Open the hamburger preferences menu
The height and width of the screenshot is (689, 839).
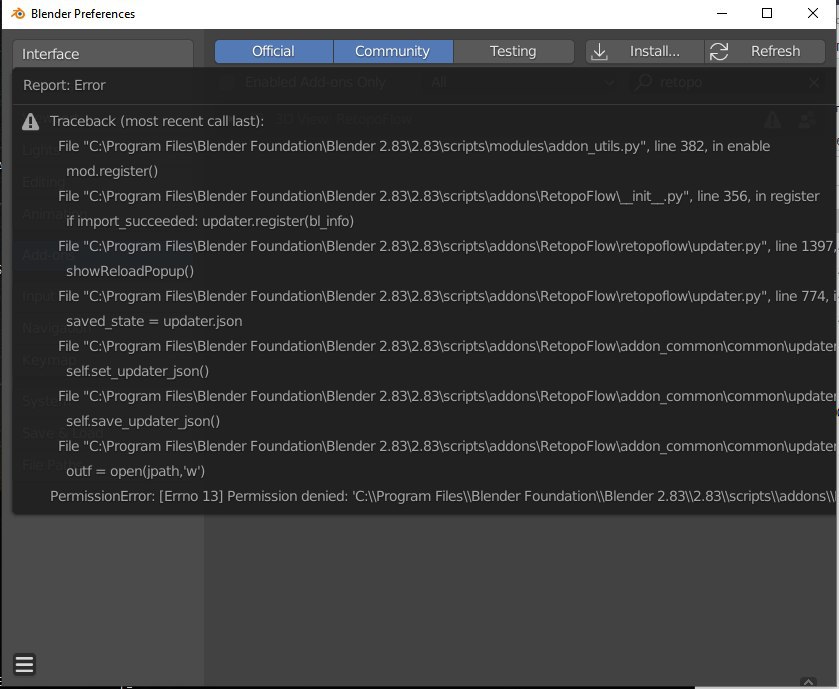[x=25, y=664]
